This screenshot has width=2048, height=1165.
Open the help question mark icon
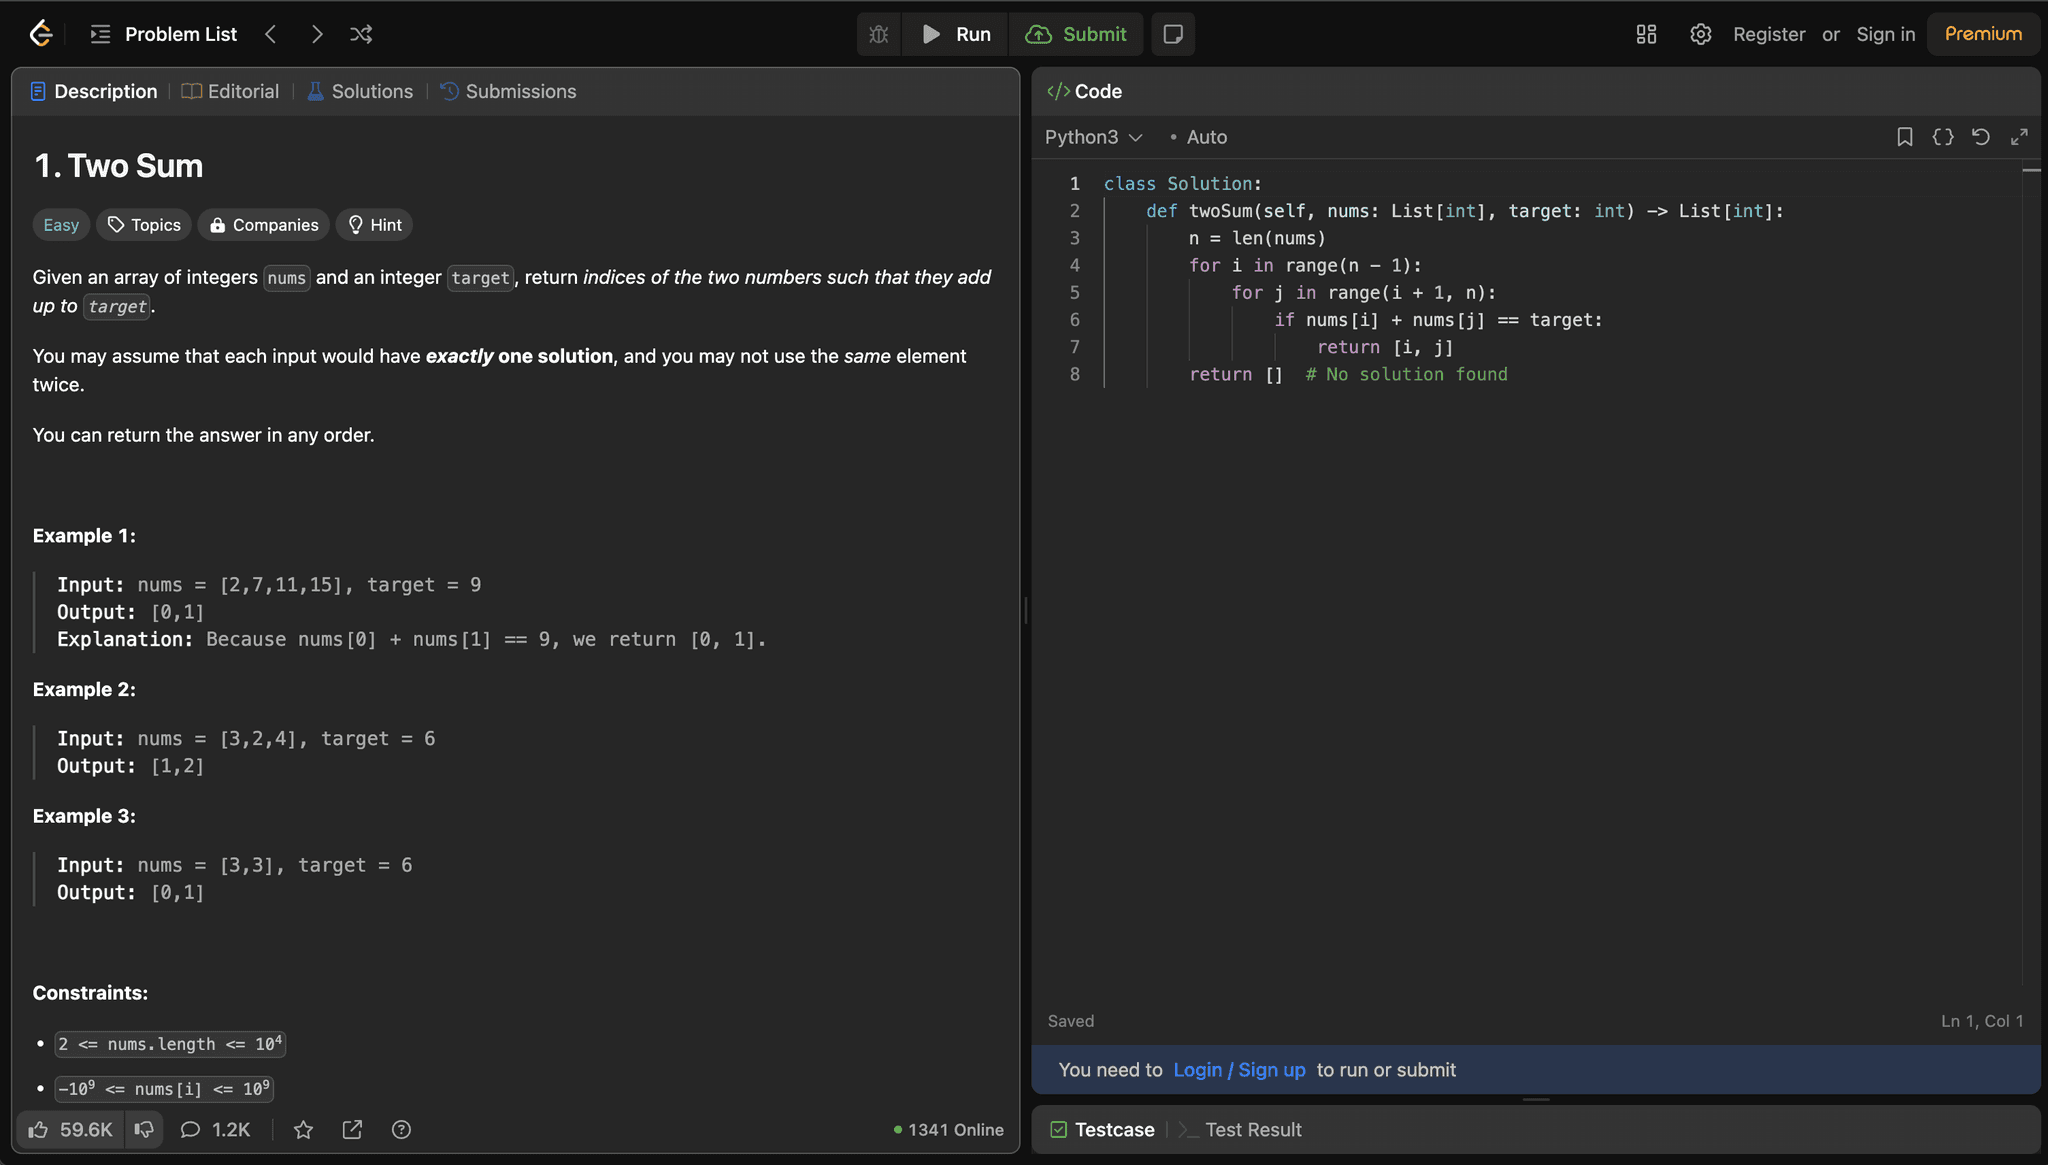pos(401,1129)
